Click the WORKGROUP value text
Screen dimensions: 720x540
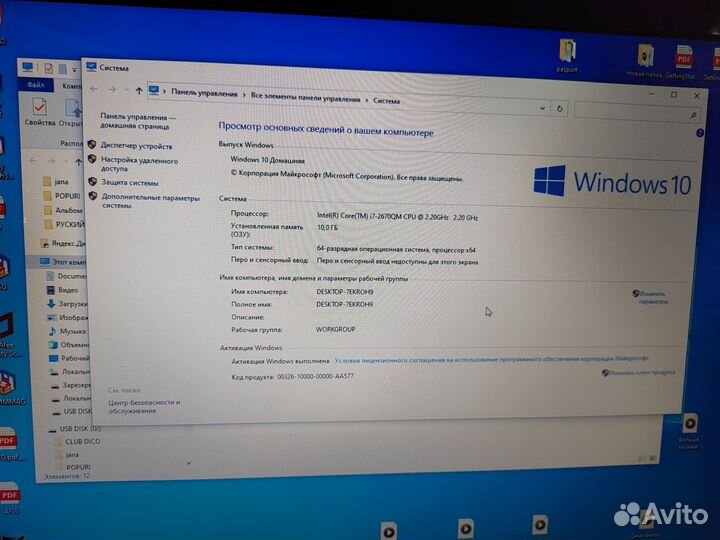tap(335, 329)
